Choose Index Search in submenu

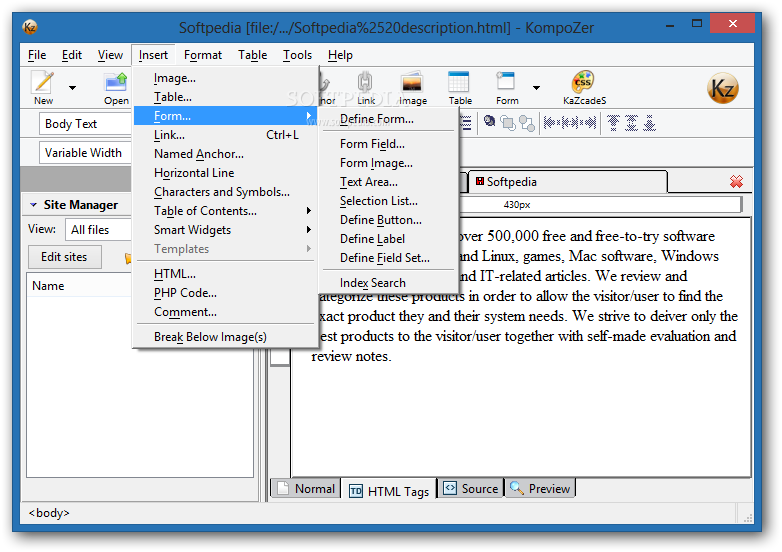click(x=389, y=283)
